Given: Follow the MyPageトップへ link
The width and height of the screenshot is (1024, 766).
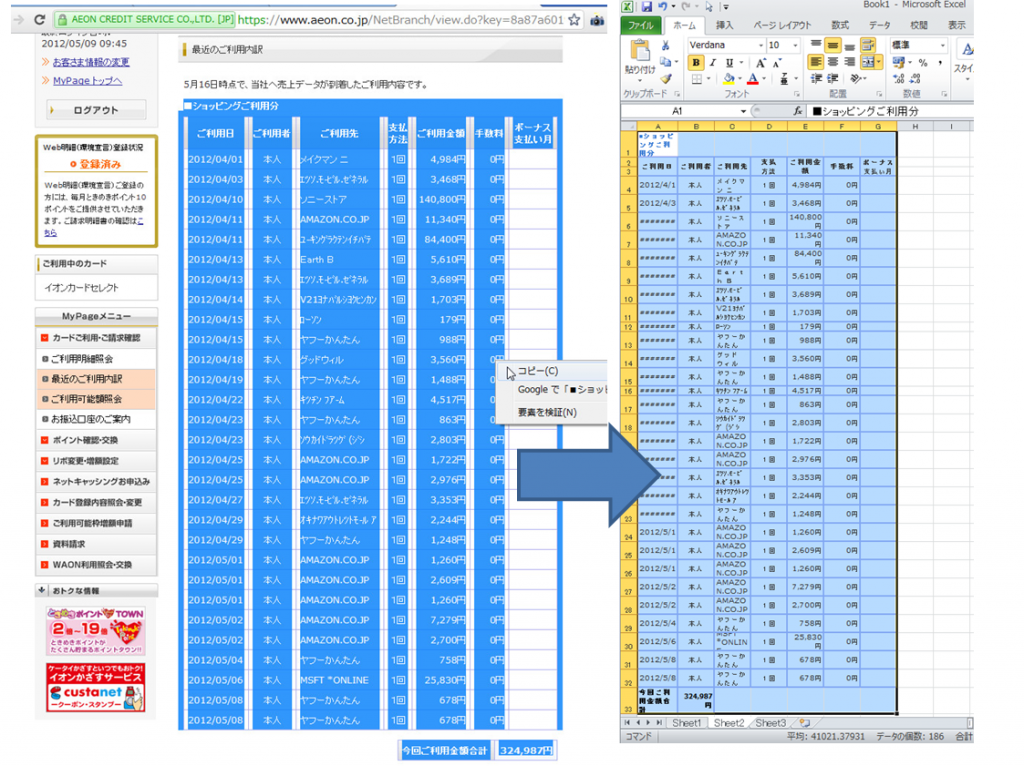Looking at the screenshot, I should 88,81.
